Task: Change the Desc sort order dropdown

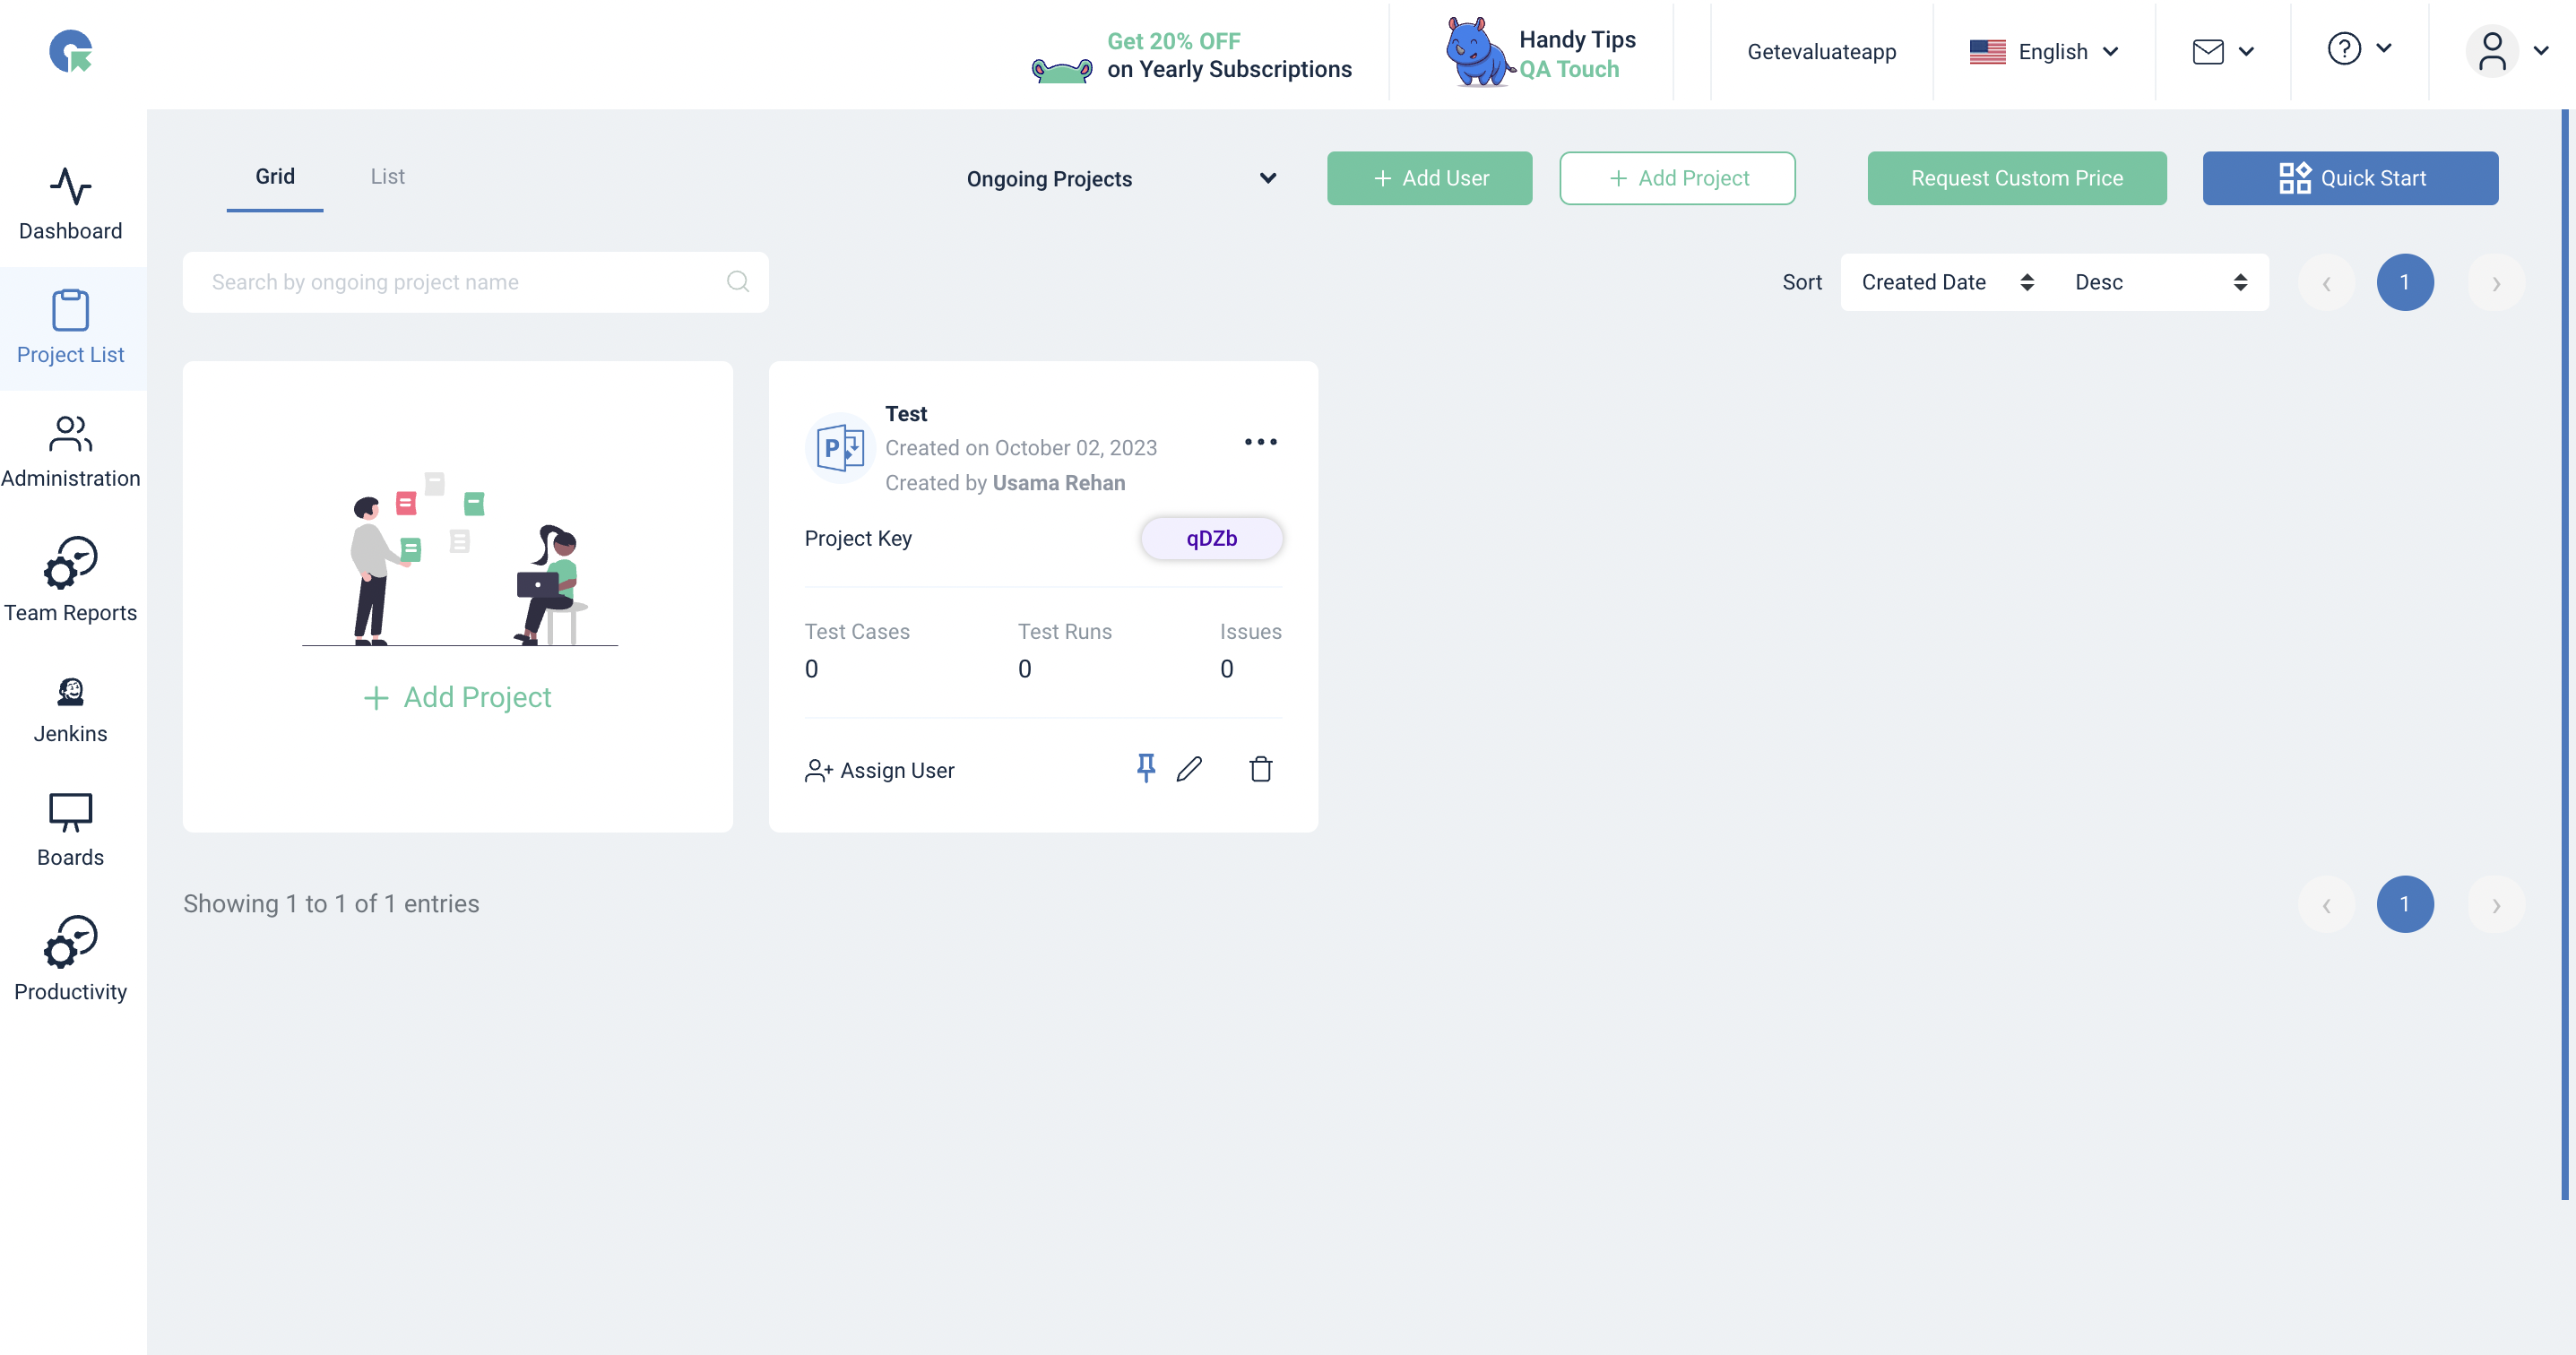Action: (2160, 282)
